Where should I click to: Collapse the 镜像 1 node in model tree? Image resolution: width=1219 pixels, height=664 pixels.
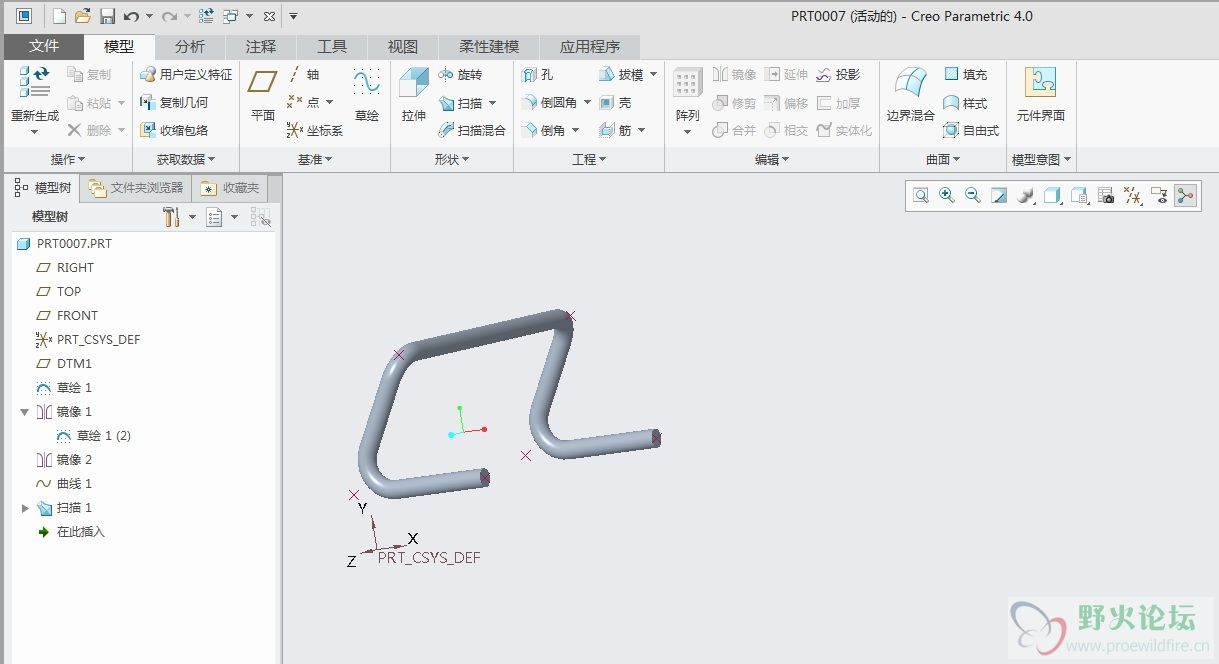coord(25,412)
